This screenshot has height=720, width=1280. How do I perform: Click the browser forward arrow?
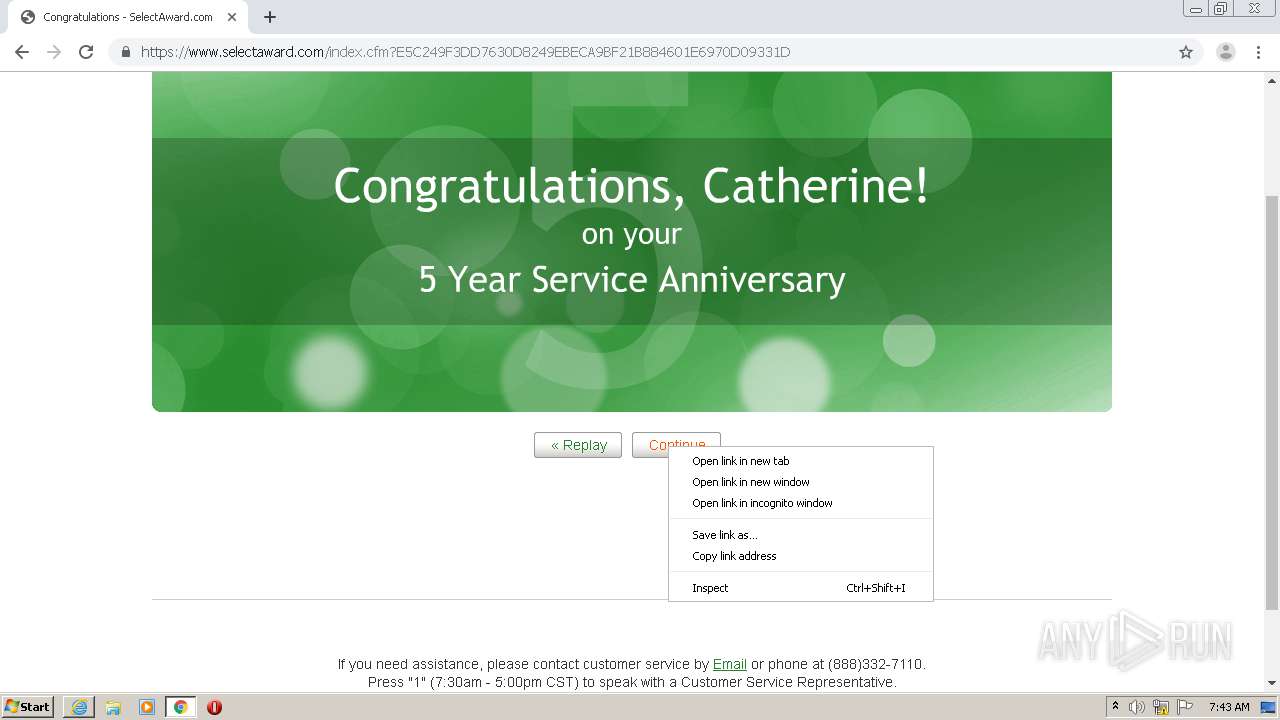[x=54, y=52]
